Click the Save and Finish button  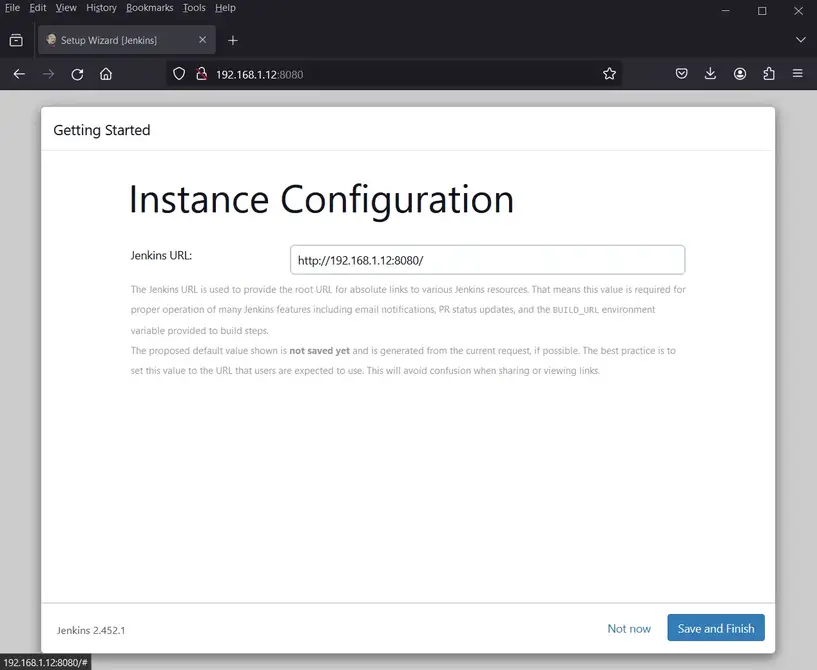[x=715, y=628]
